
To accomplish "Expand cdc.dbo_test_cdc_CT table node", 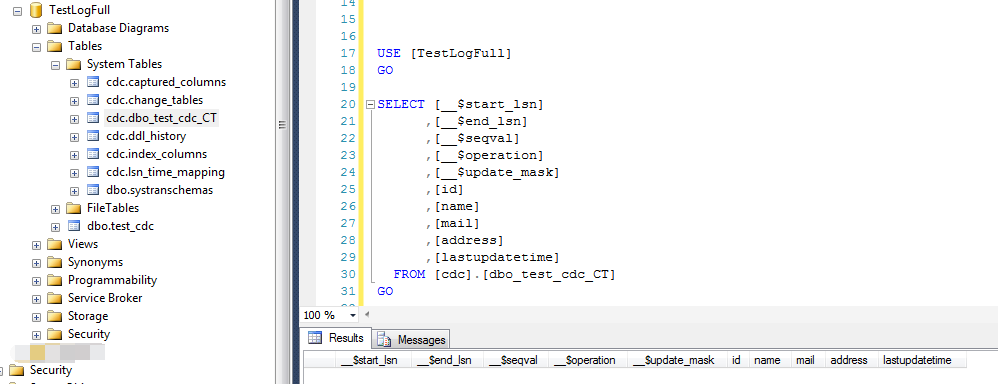I will [74, 118].
